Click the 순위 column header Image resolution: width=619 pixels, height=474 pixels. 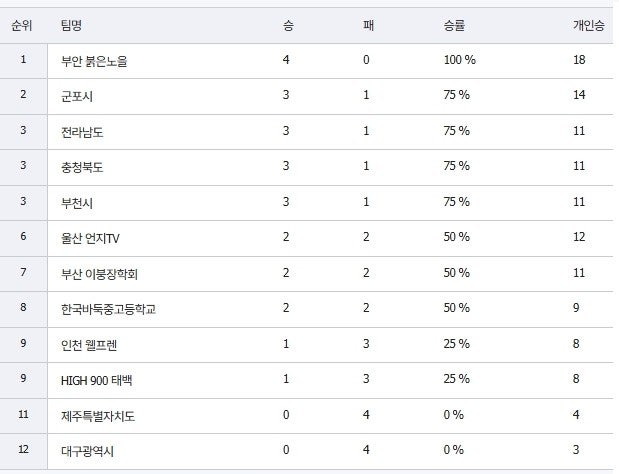coord(22,25)
